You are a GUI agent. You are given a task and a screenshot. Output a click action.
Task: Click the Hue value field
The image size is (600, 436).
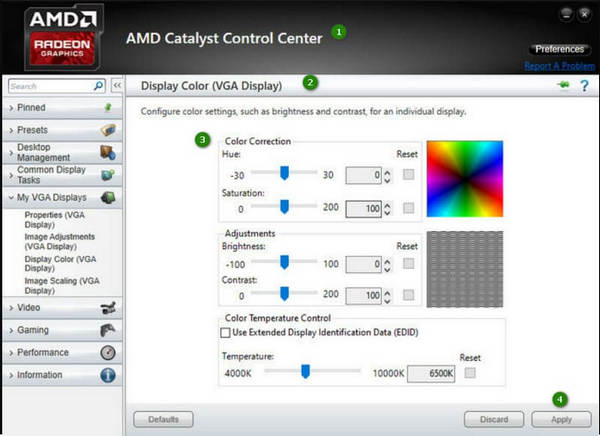(x=364, y=175)
